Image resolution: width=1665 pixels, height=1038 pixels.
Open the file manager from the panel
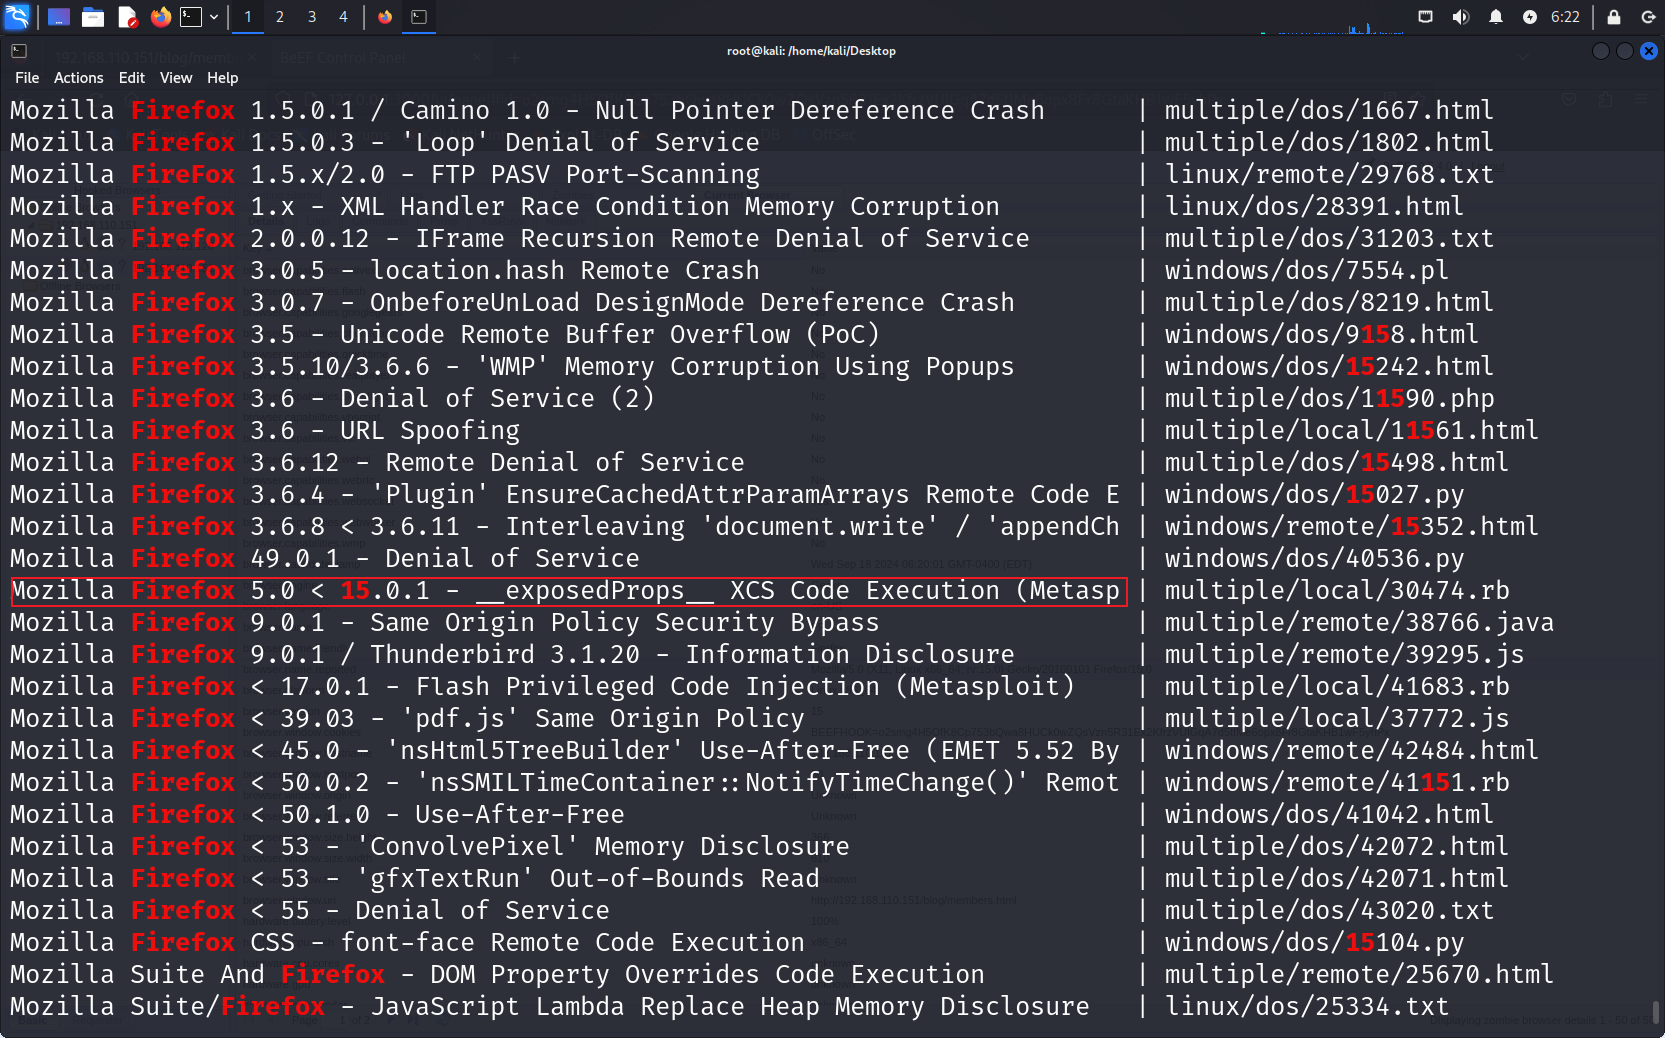coord(93,17)
